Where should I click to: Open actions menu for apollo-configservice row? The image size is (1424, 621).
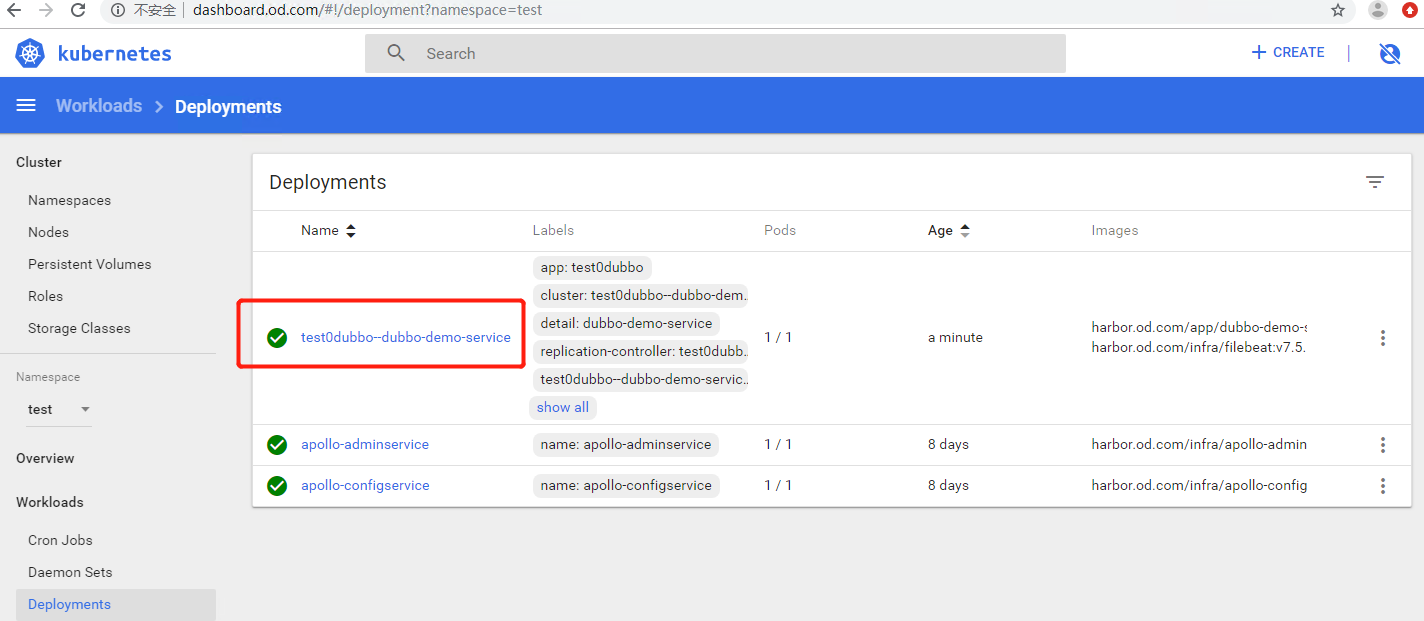(1383, 486)
